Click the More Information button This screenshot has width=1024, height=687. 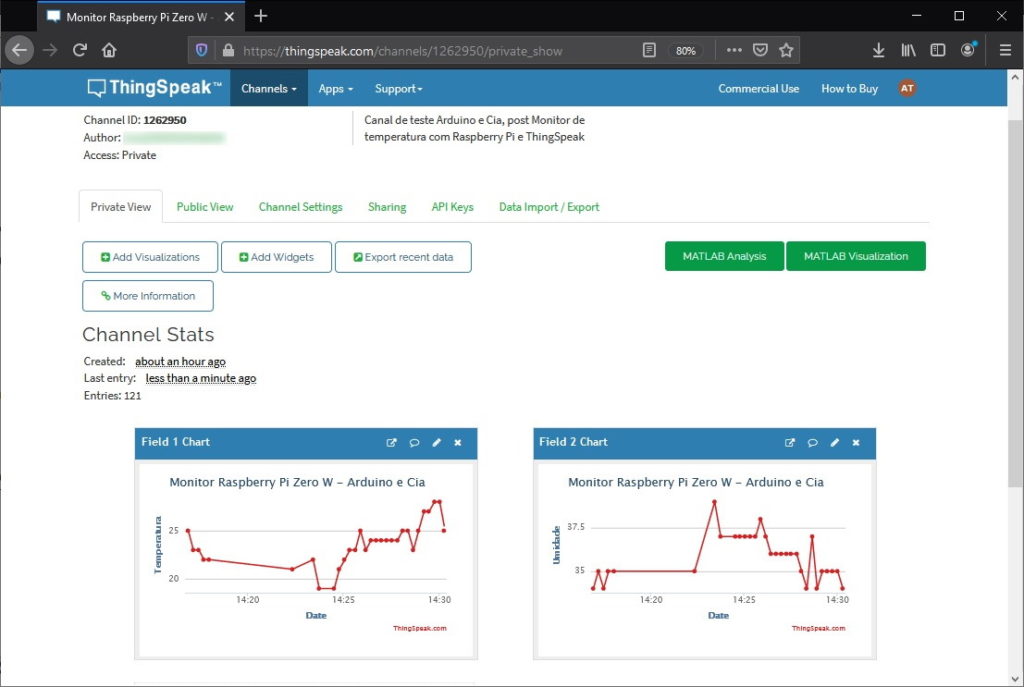click(148, 296)
